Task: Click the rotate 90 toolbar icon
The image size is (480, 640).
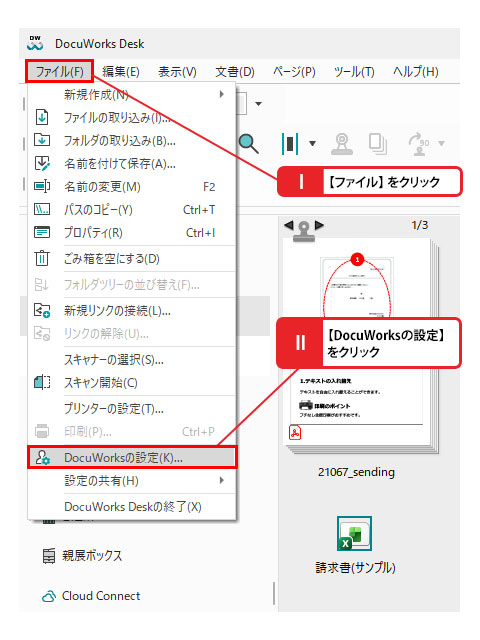Action: pyautogui.click(x=419, y=144)
